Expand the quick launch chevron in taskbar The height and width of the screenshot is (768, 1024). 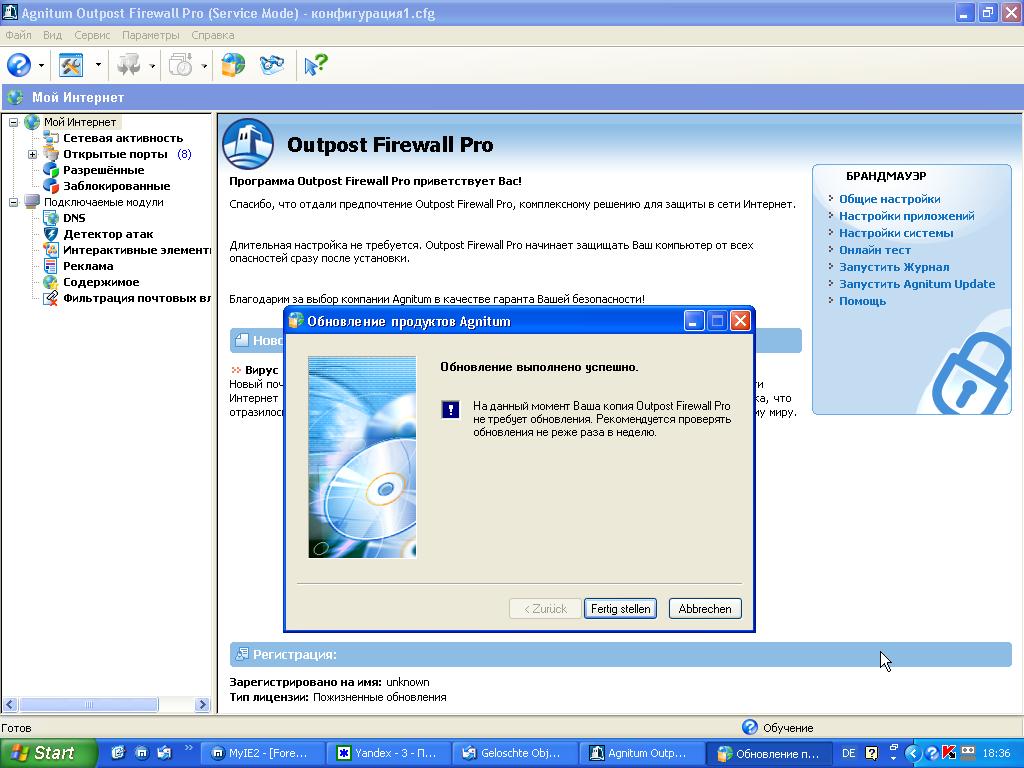click(x=189, y=748)
